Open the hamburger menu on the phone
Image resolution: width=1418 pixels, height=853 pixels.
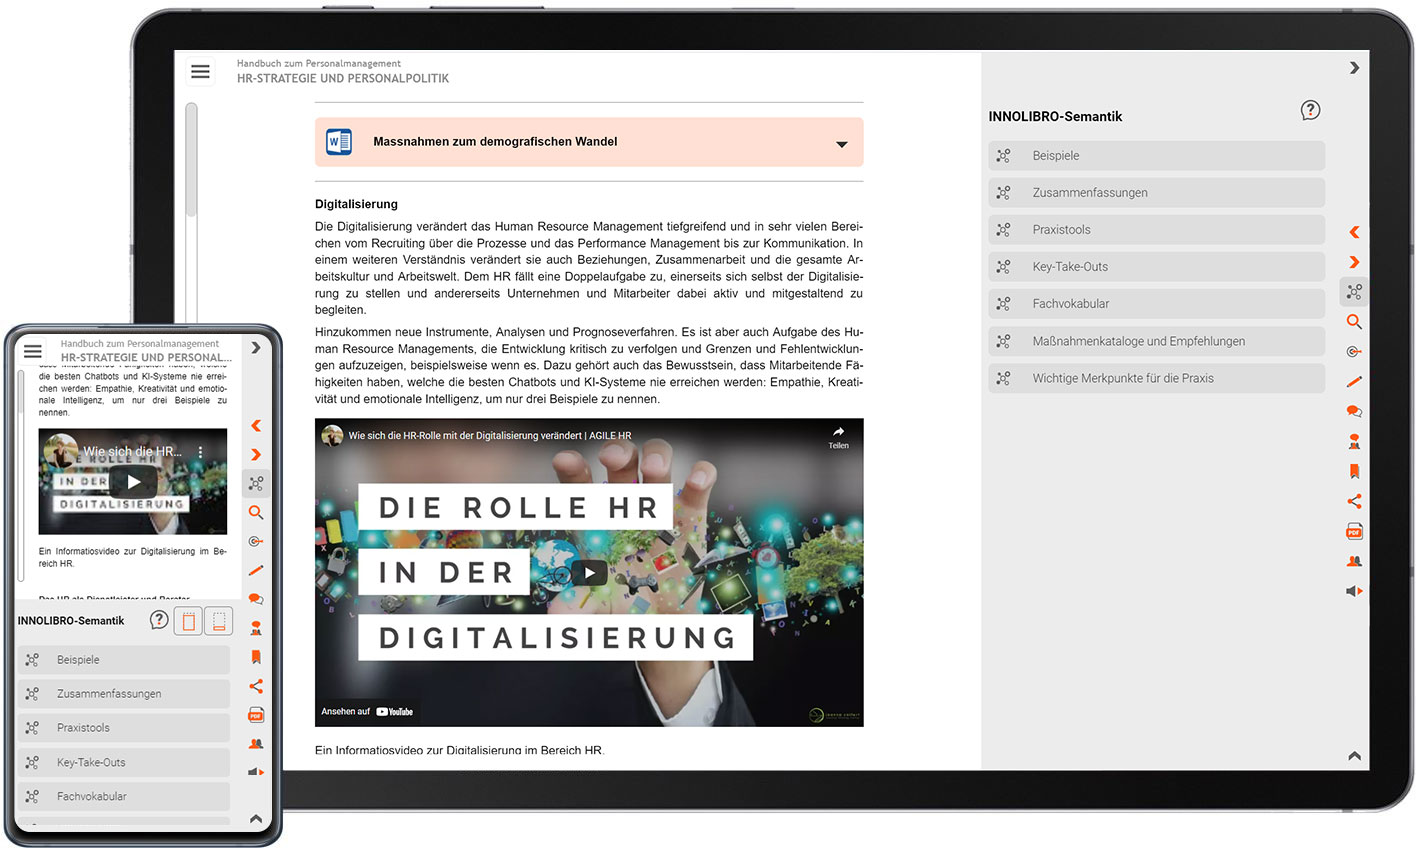tap(33, 351)
